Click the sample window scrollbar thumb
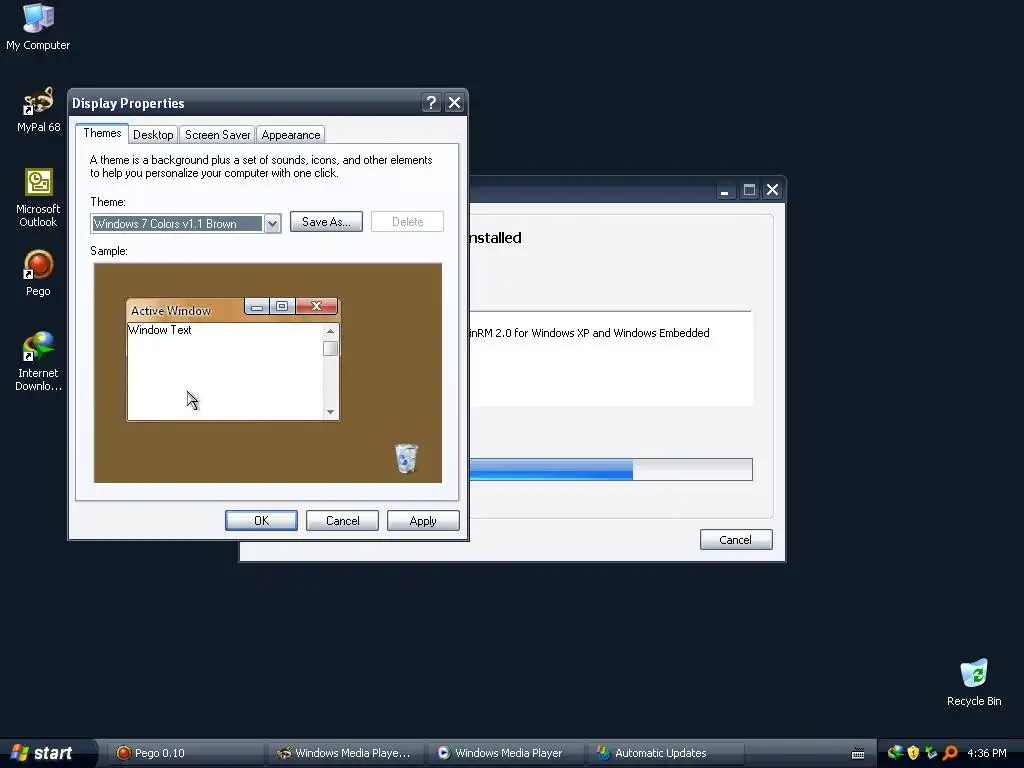Screen dimensions: 1024x768 pyautogui.click(x=330, y=349)
